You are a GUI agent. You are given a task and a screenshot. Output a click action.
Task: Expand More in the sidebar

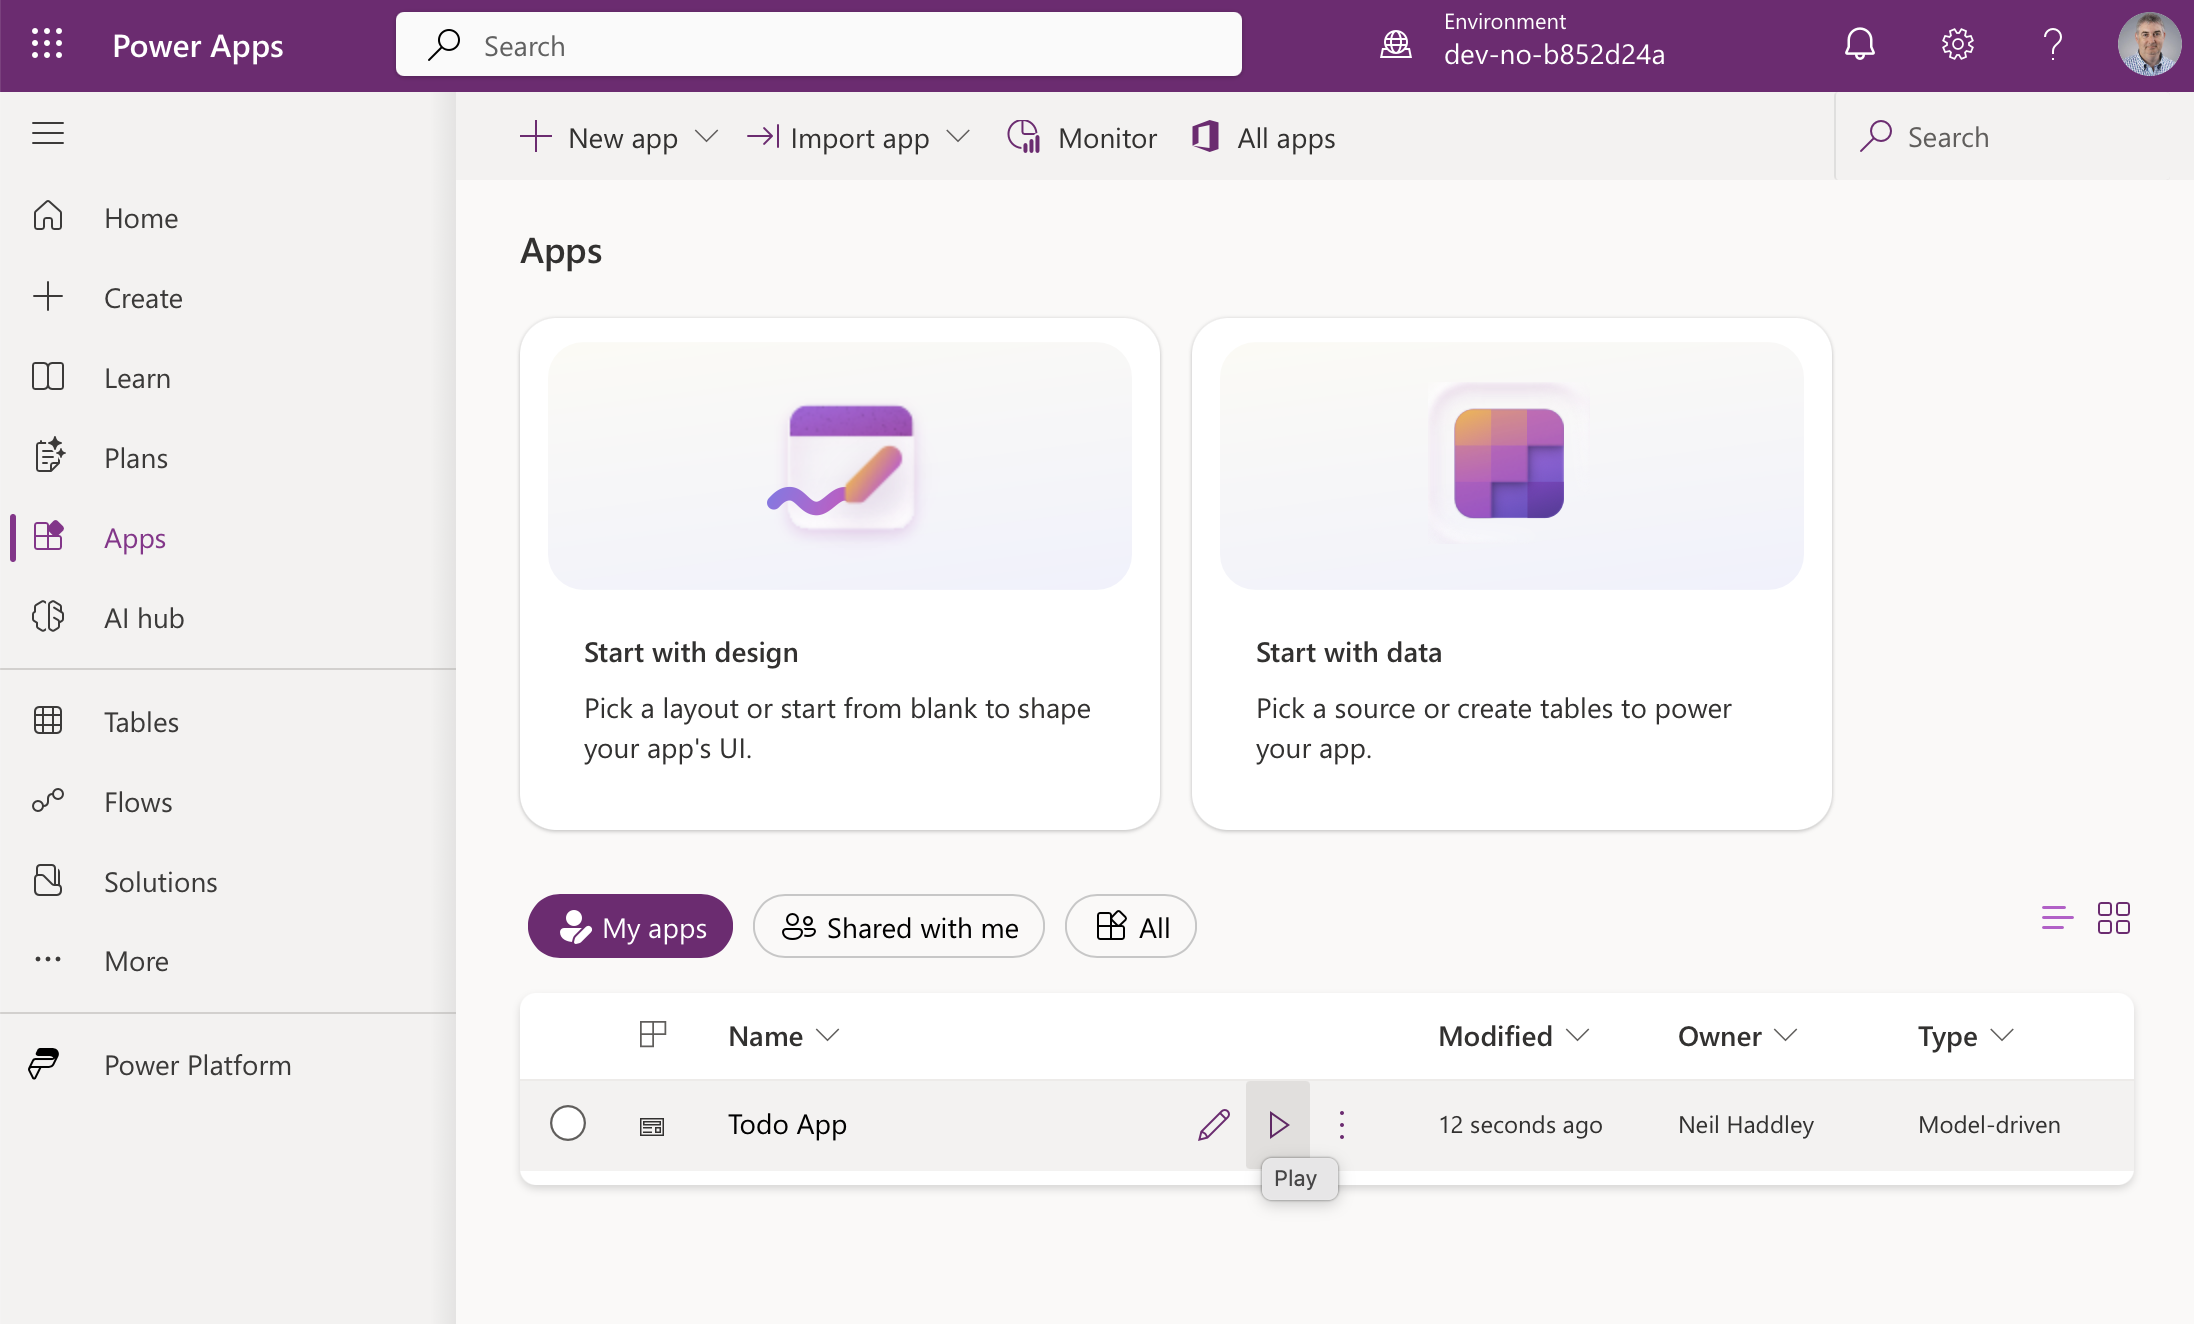coord(228,961)
